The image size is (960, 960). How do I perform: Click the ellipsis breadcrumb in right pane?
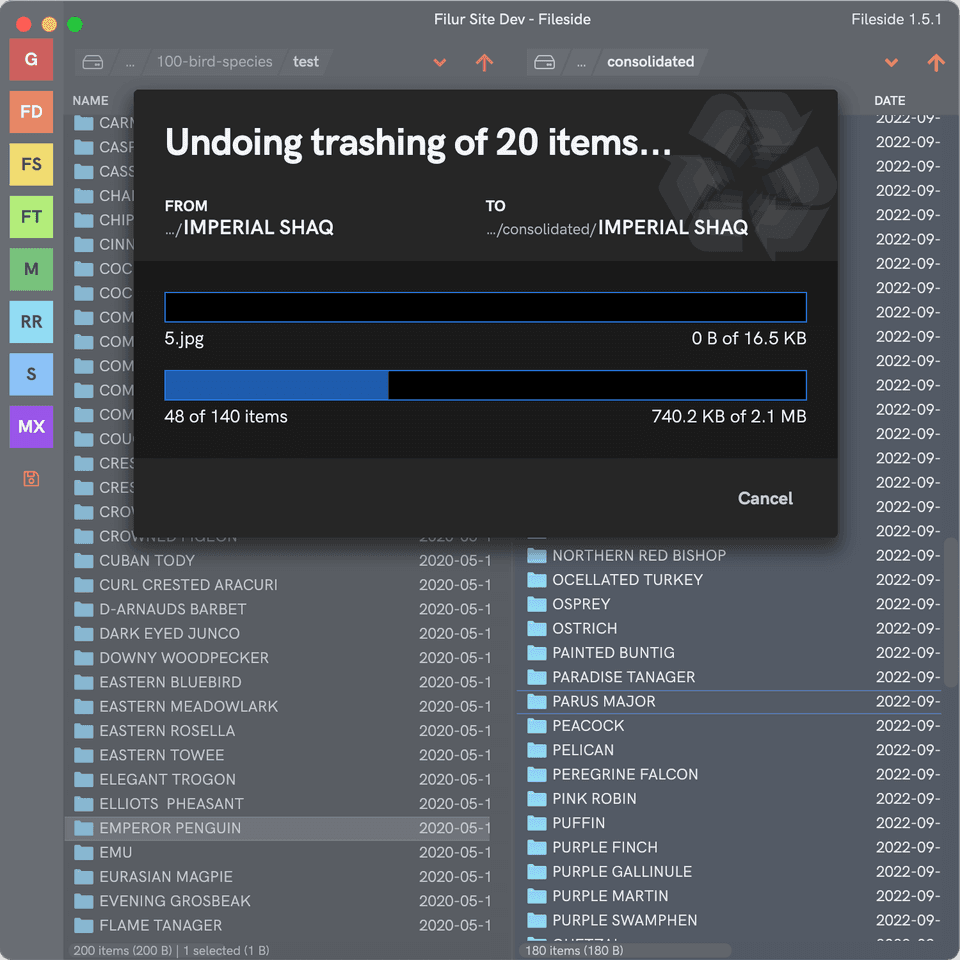[581, 62]
